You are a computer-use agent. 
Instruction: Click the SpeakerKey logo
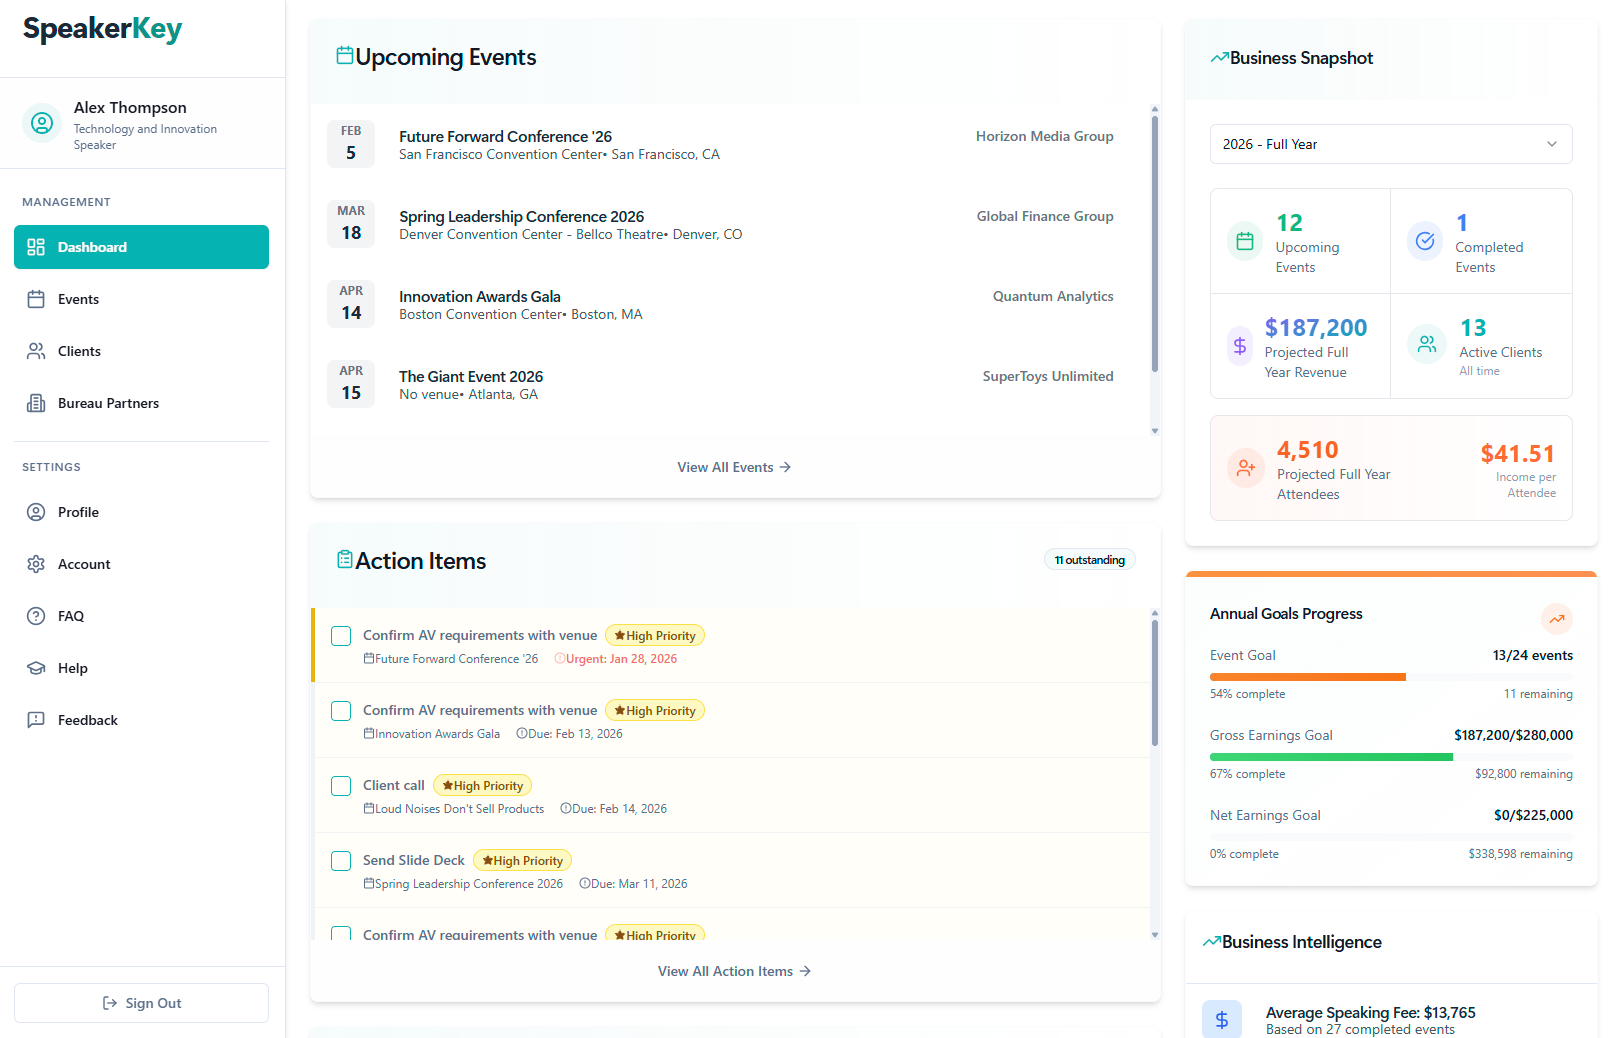point(102,30)
